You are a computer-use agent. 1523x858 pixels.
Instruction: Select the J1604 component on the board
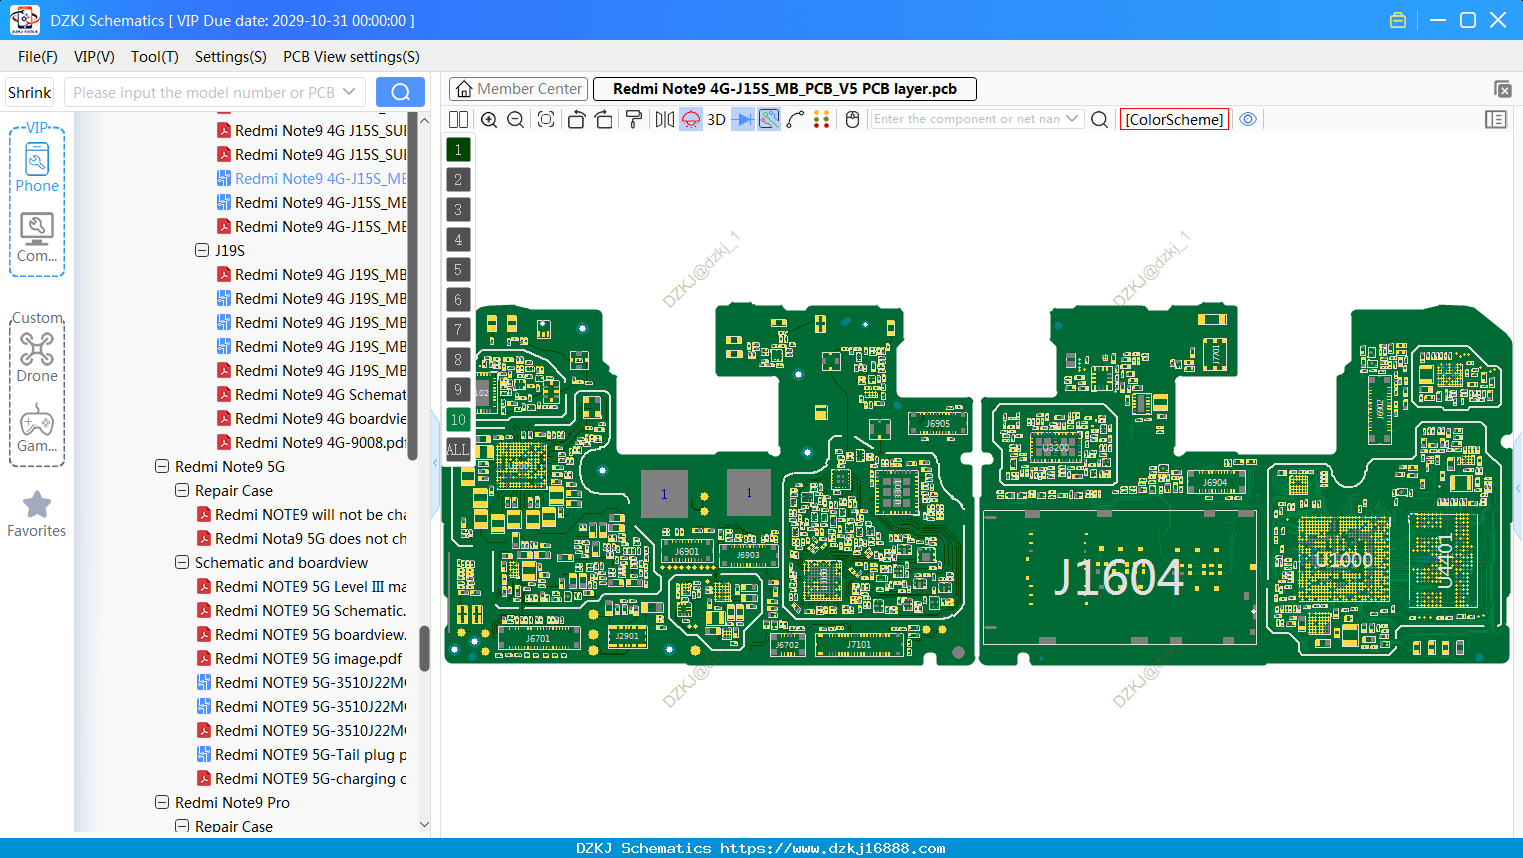pyautogui.click(x=1119, y=577)
